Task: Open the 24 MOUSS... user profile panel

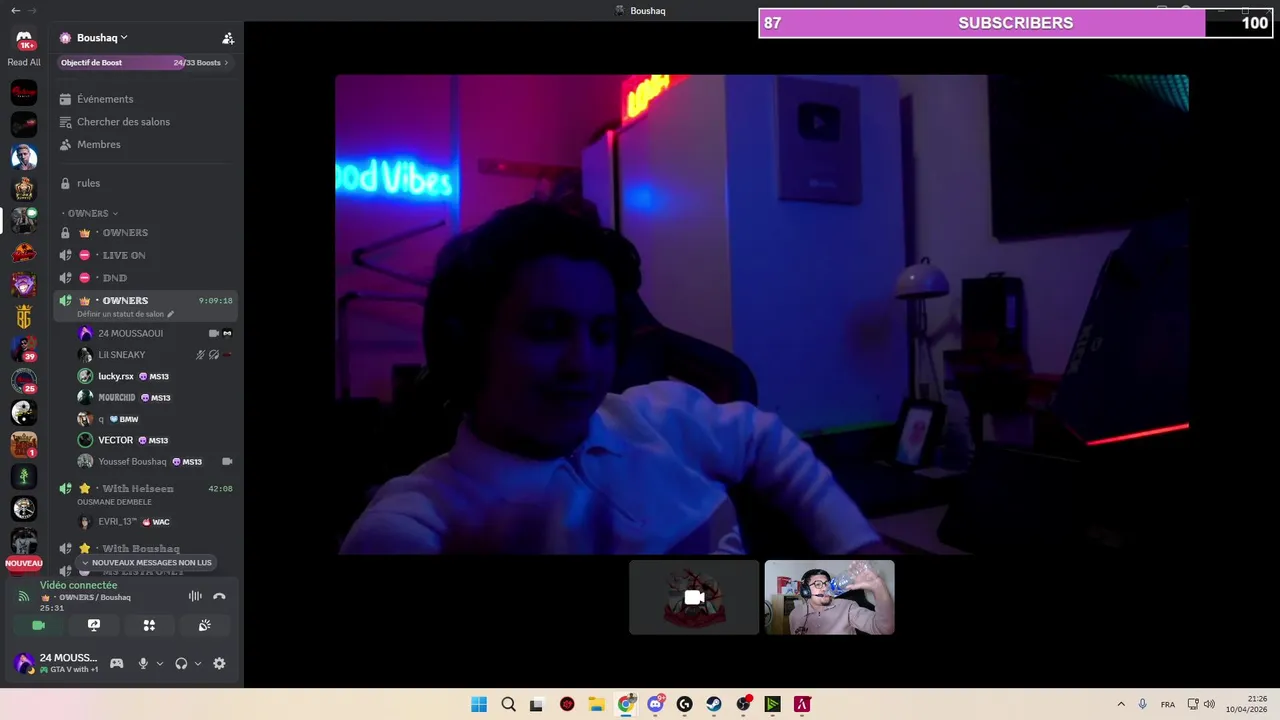Action: coord(56,663)
